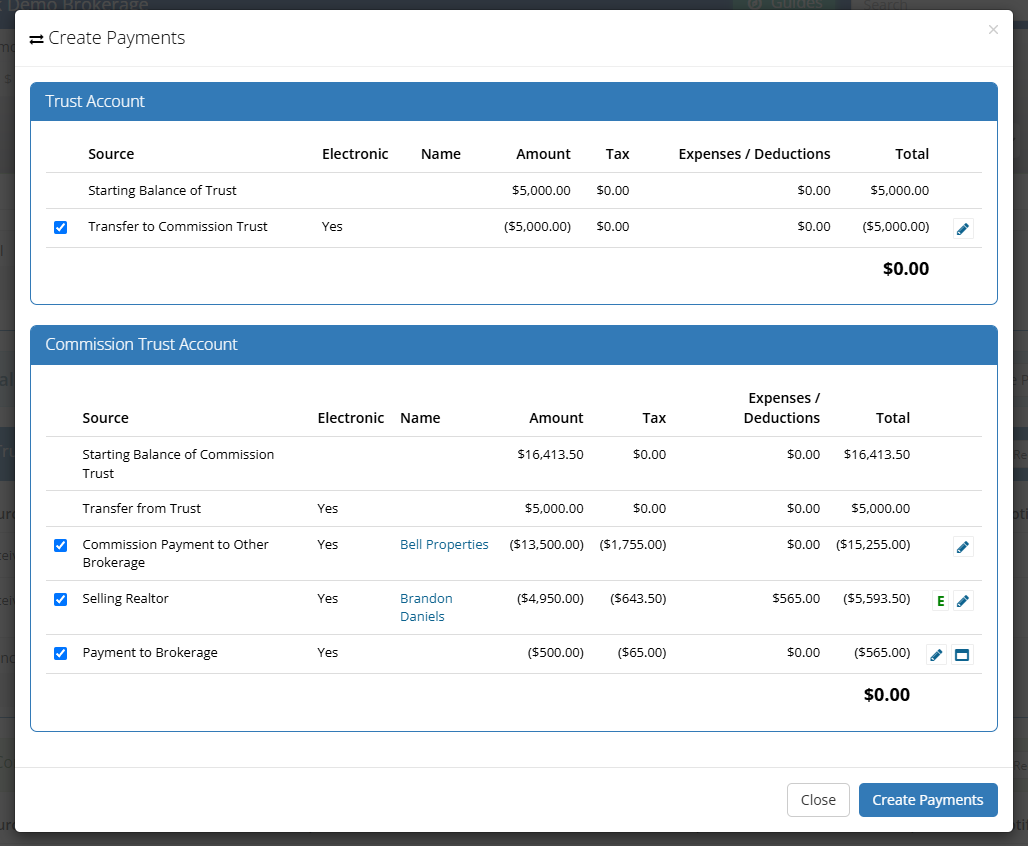Click the Commission Trust Account panel header
The height and width of the screenshot is (846, 1028).
coord(514,345)
